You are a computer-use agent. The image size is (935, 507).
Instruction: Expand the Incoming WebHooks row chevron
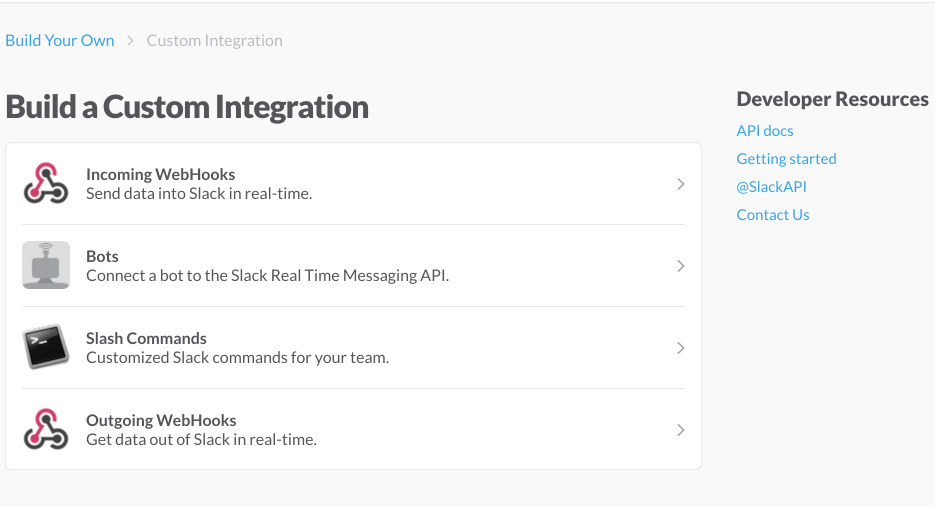click(680, 184)
